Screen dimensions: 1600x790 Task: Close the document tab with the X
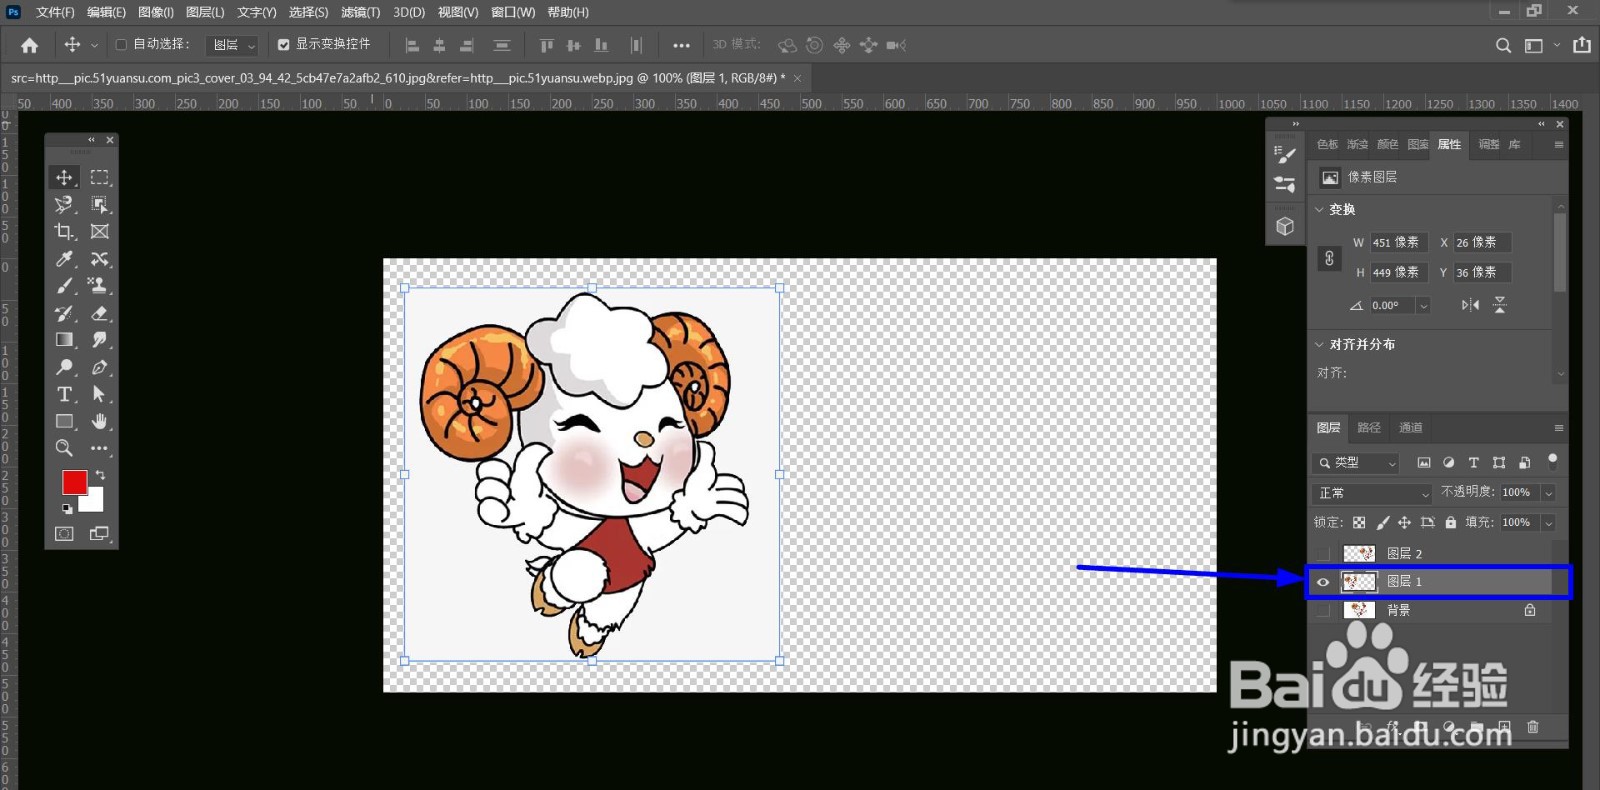pyautogui.click(x=797, y=78)
